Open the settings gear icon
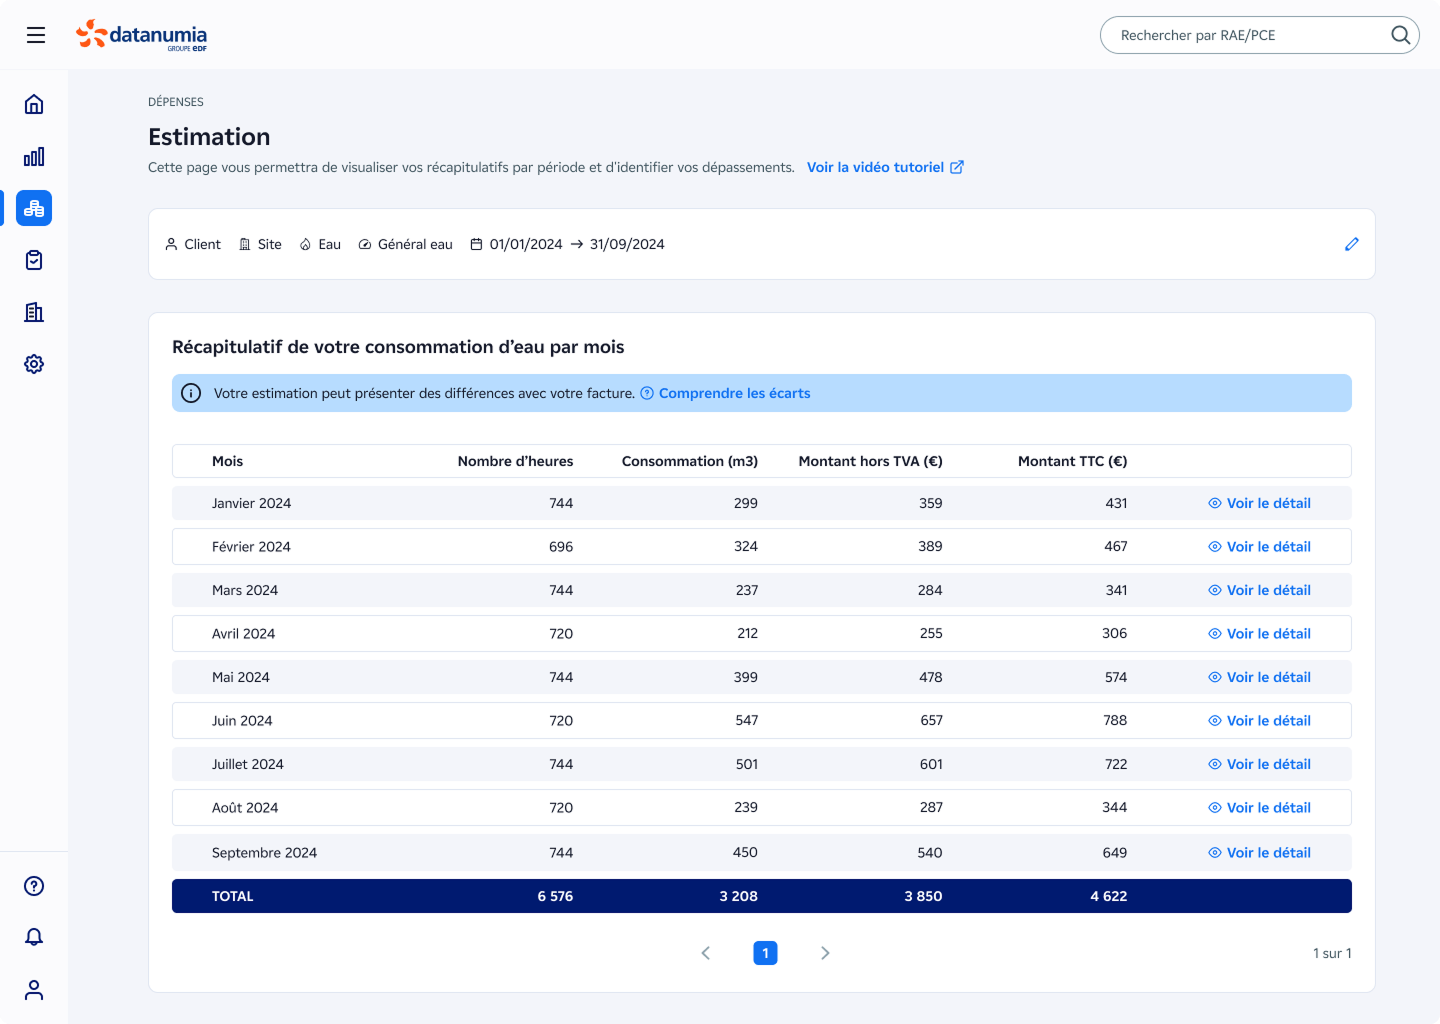 coord(34,364)
